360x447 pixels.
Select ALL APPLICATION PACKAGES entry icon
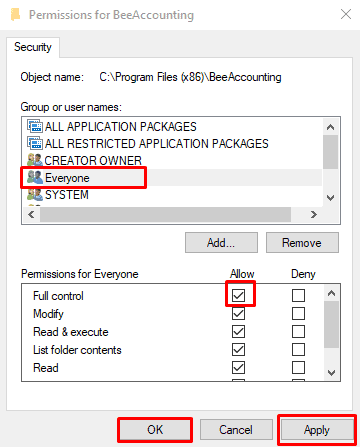click(35, 126)
